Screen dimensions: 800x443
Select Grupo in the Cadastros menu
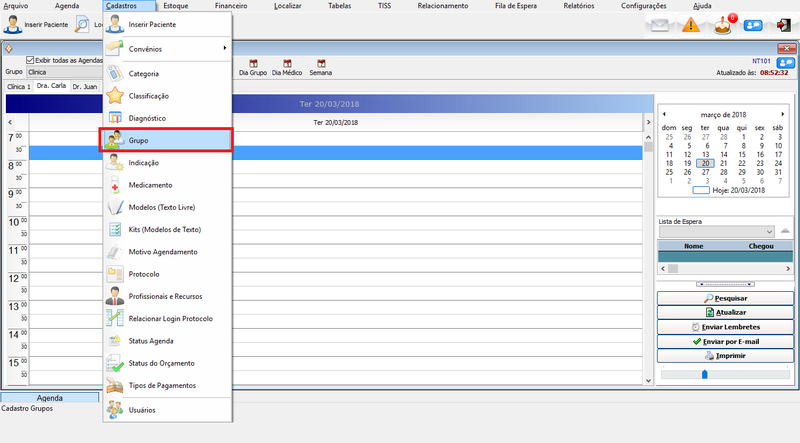(166, 140)
